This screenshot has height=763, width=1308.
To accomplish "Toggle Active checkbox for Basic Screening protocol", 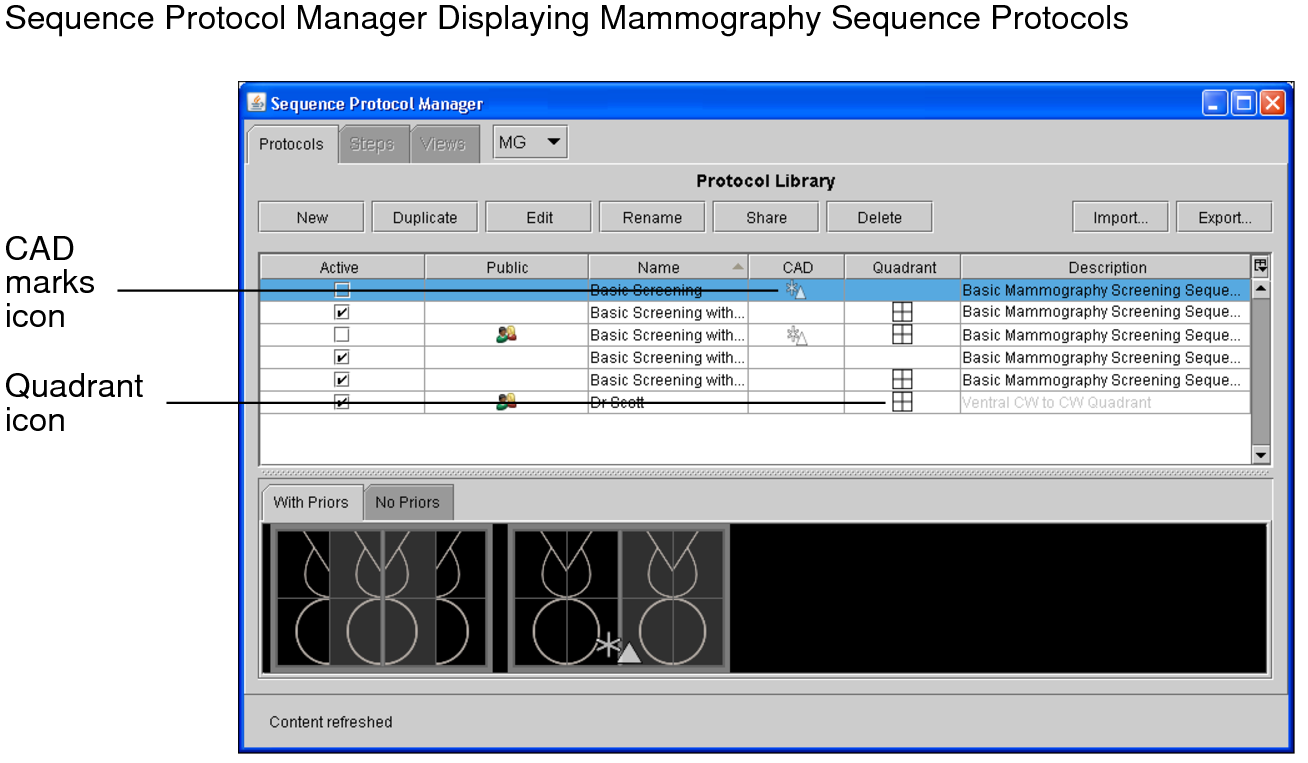I will (x=342, y=290).
